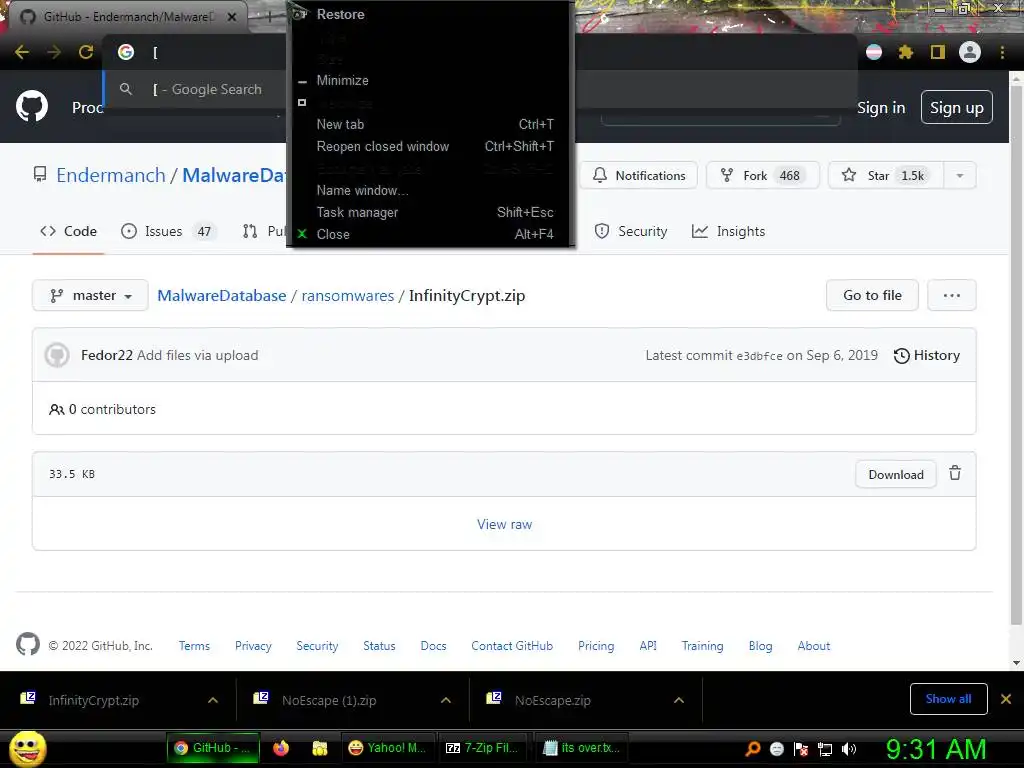Open the Chrome three-dot menu
The image size is (1024, 768).
(1002, 52)
